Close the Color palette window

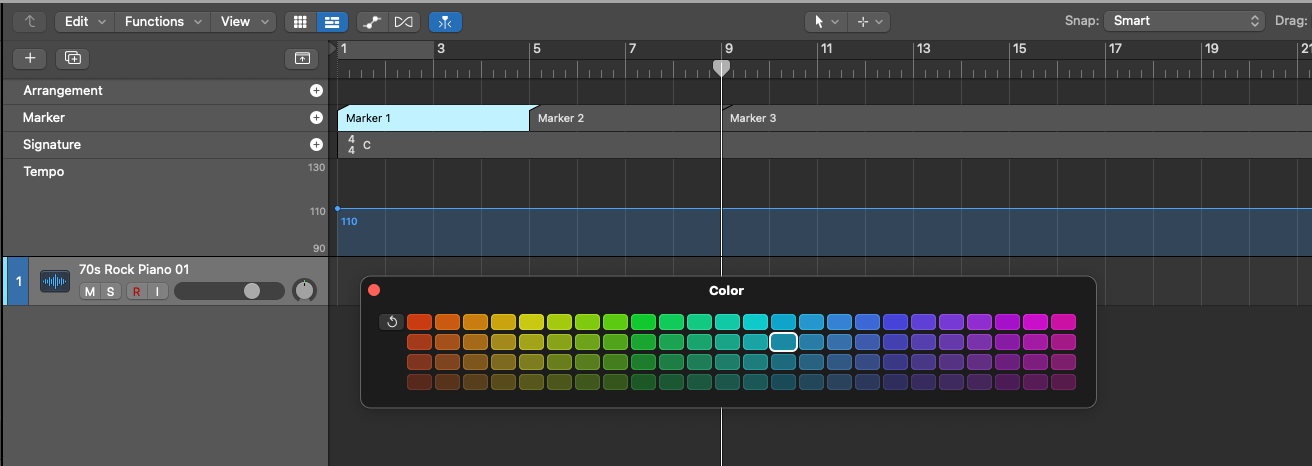[374, 290]
